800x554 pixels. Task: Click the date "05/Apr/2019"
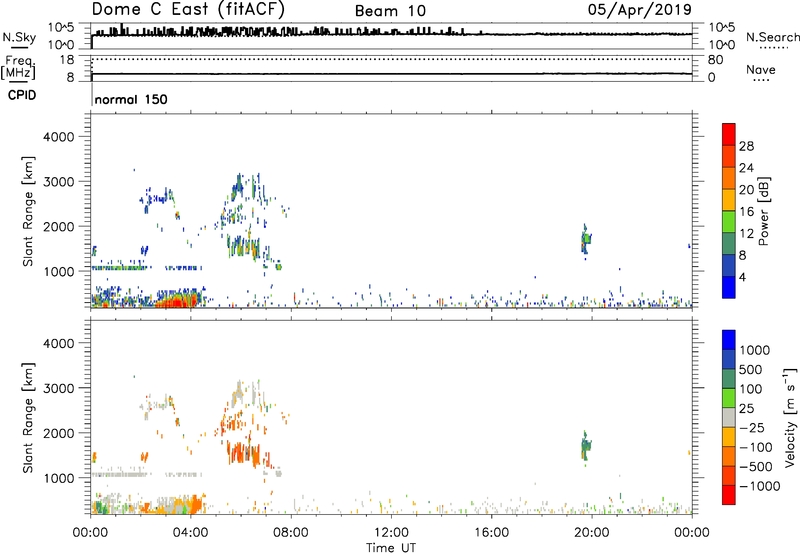pos(640,10)
